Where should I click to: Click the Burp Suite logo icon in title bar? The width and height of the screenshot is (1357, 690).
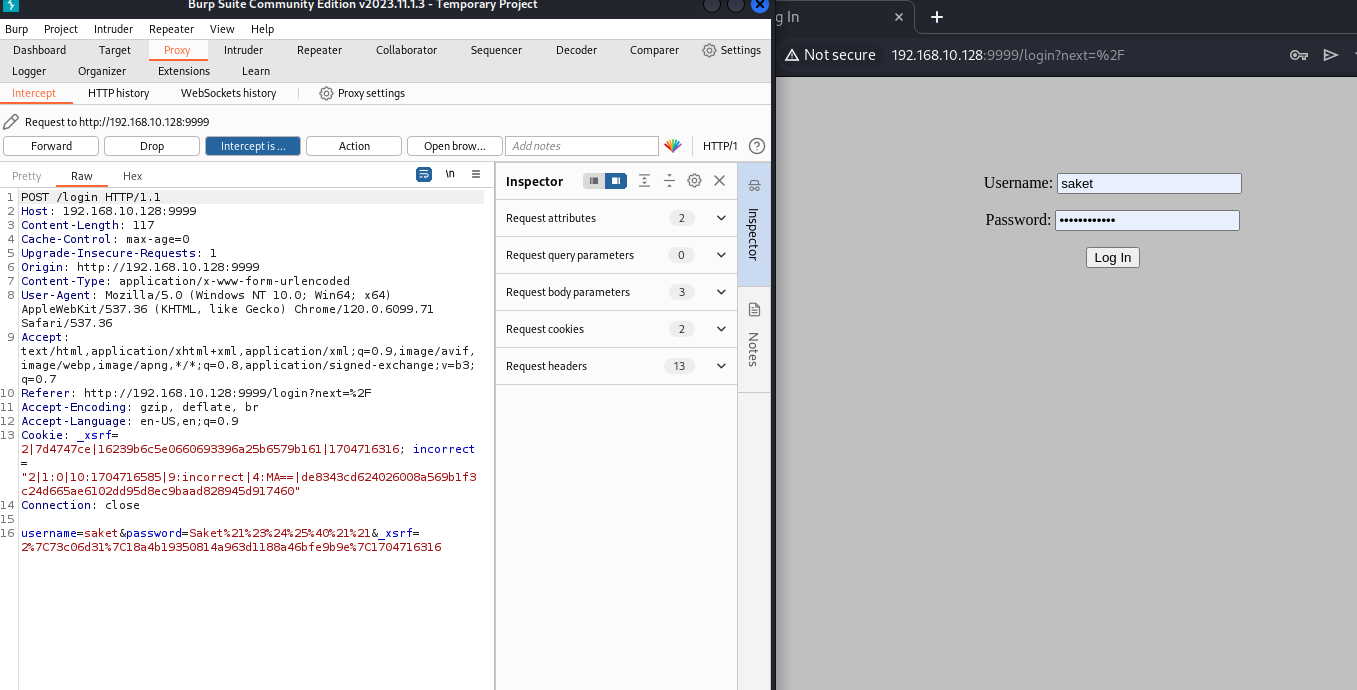point(10,5)
